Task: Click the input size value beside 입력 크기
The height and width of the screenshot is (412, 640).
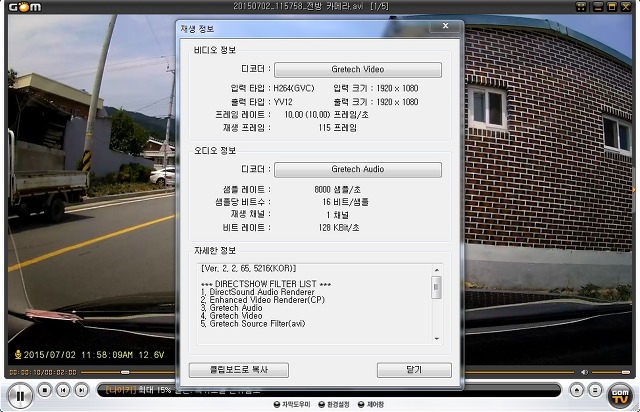Action: click(x=397, y=88)
